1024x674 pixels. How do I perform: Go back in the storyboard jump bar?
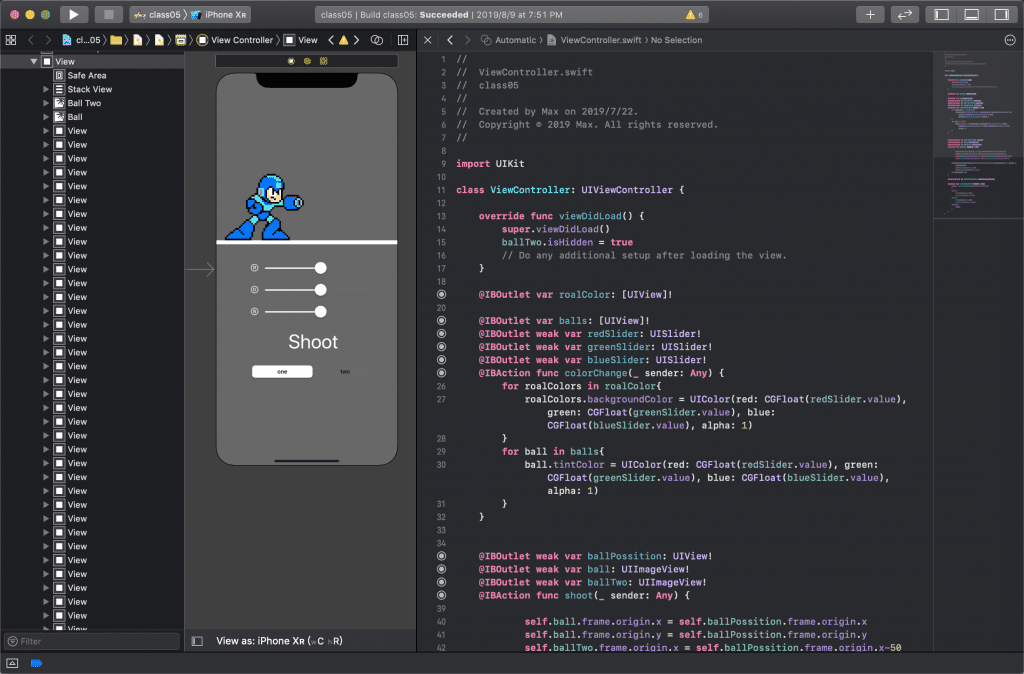click(x=31, y=40)
